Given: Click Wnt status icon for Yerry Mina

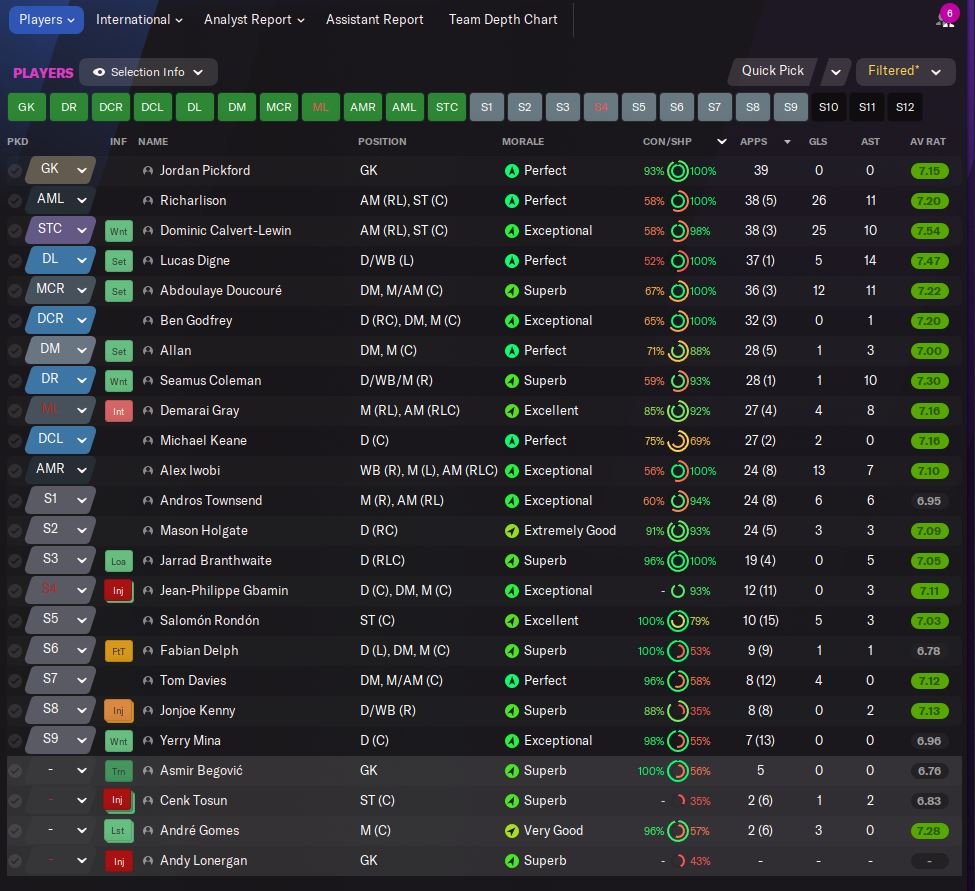Looking at the screenshot, I should 118,741.
